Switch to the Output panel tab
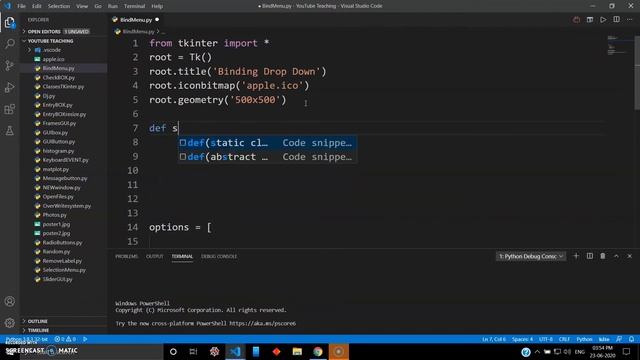The image size is (640, 360). (x=155, y=256)
